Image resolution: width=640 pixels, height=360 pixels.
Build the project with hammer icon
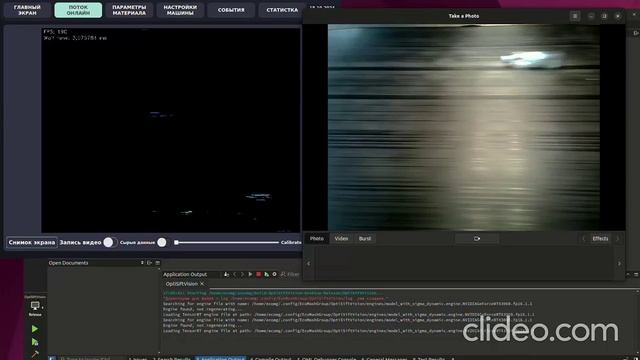(x=35, y=354)
